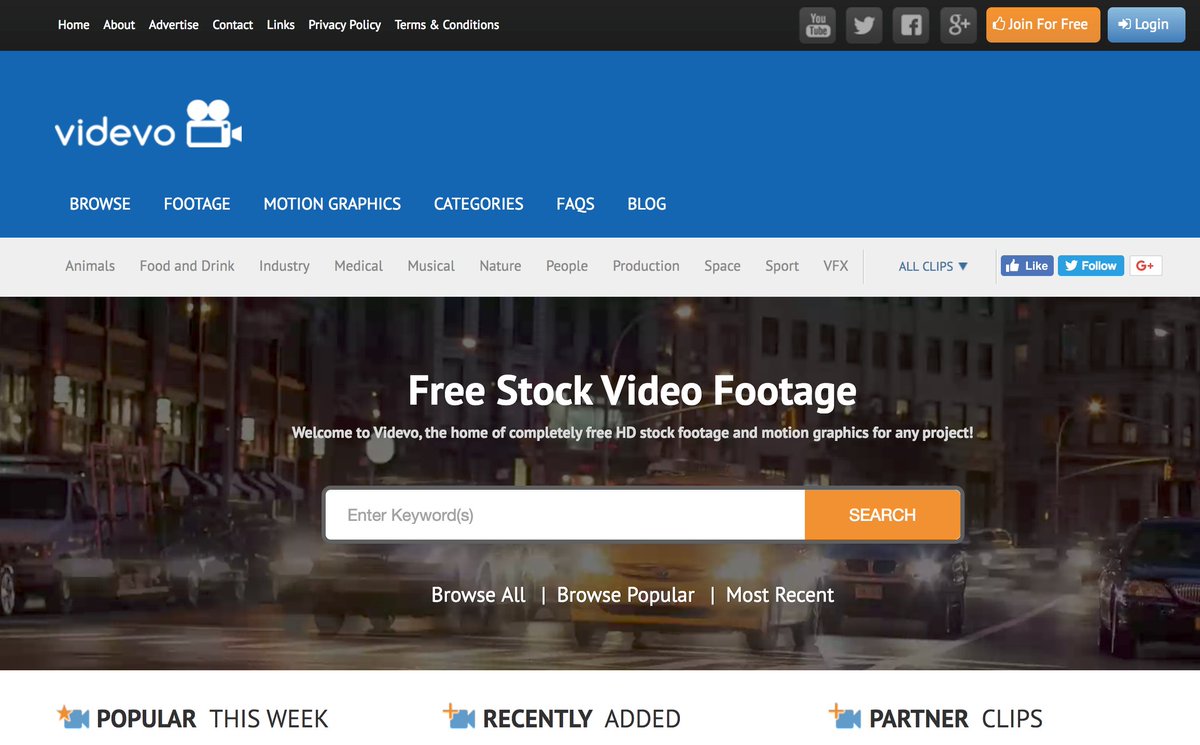Screen dimensions: 1200x745
Task: Open the CATEGORIES menu
Action: pyautogui.click(x=478, y=204)
